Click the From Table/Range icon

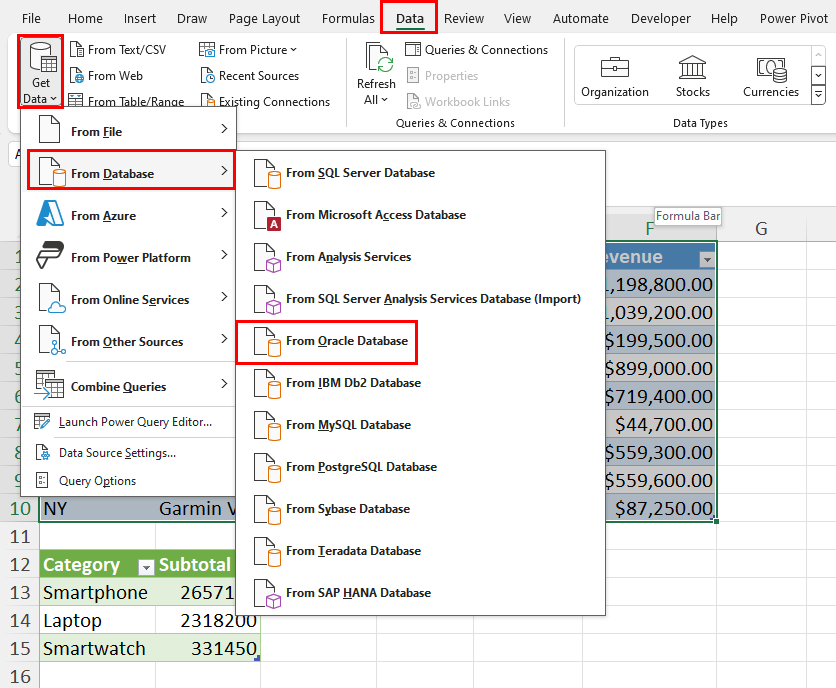tap(76, 101)
